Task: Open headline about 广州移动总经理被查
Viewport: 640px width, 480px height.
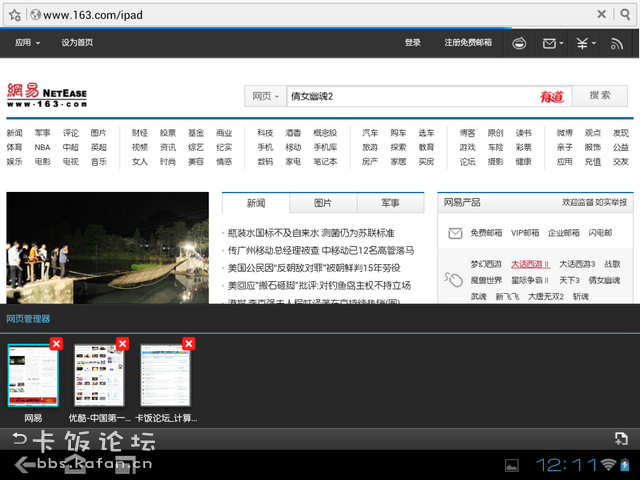Action: 321,251
